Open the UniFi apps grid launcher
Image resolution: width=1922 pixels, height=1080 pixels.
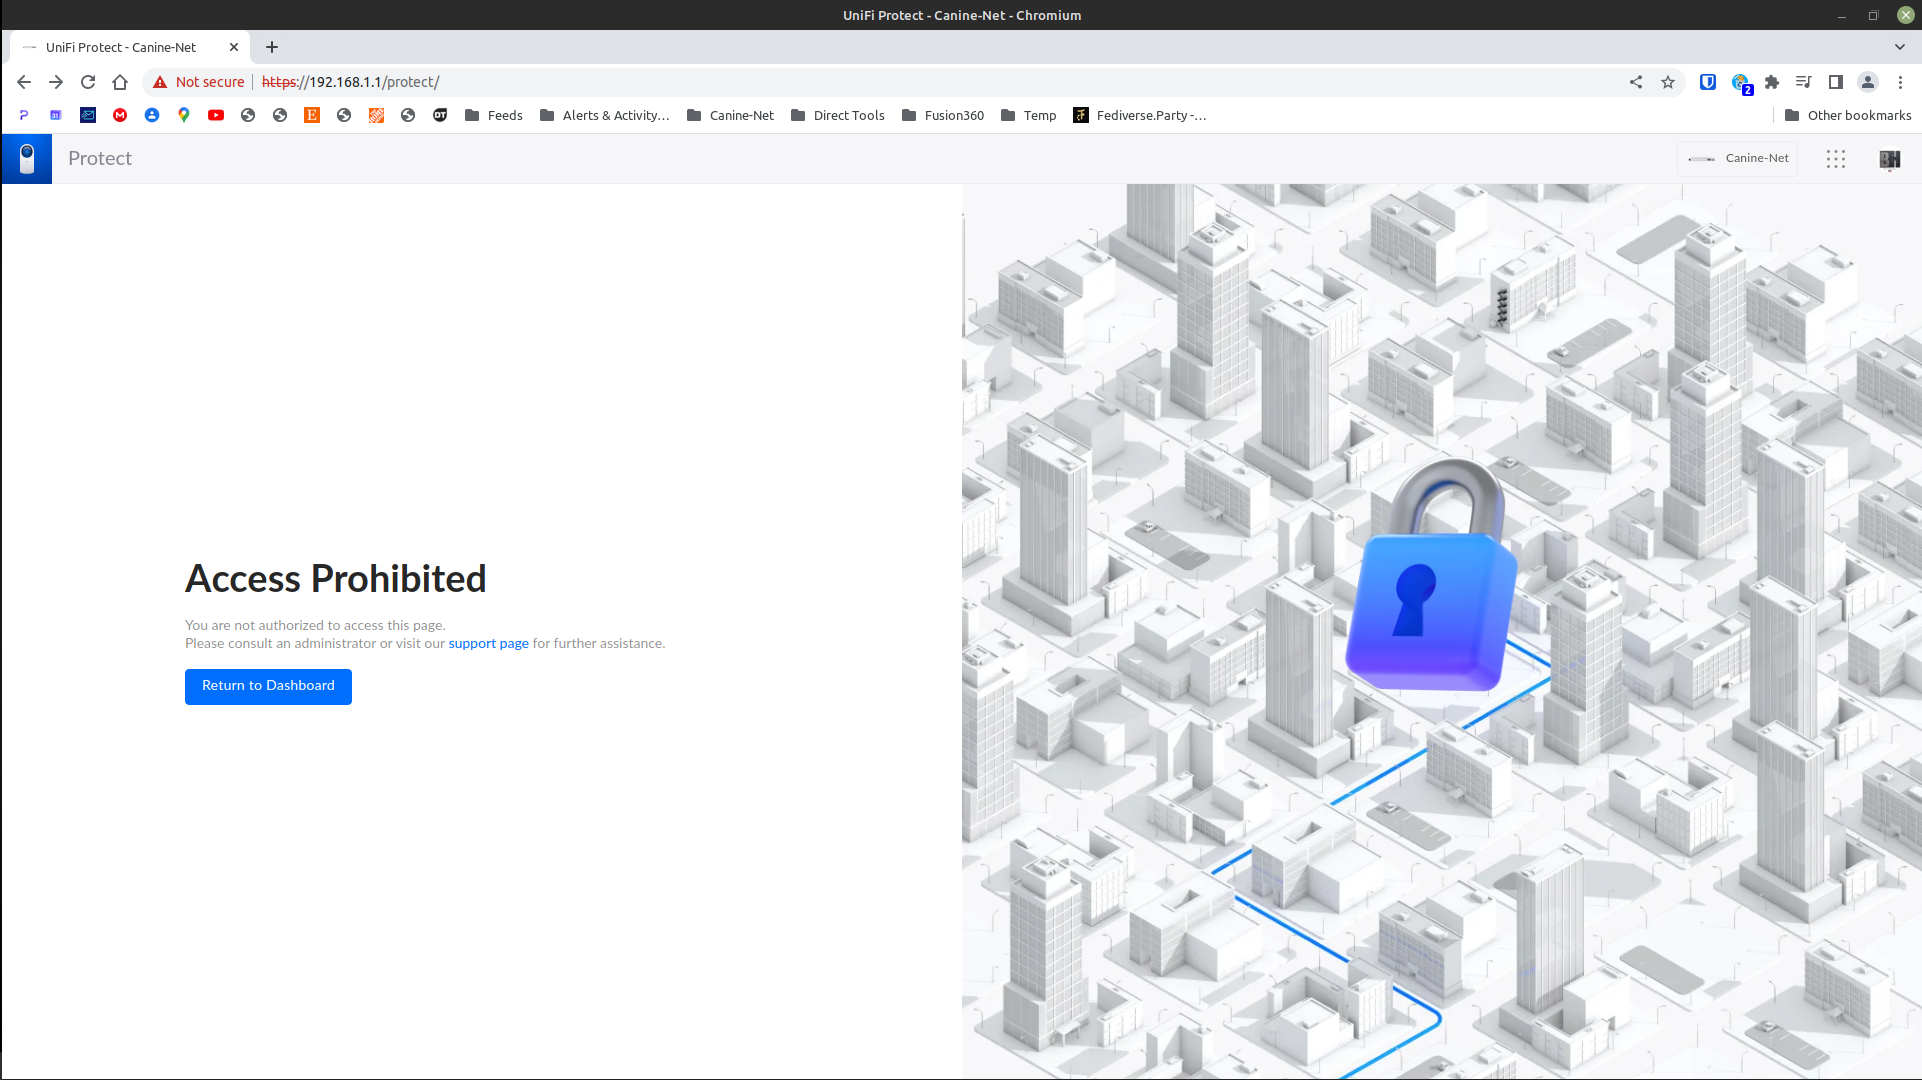tap(1835, 159)
